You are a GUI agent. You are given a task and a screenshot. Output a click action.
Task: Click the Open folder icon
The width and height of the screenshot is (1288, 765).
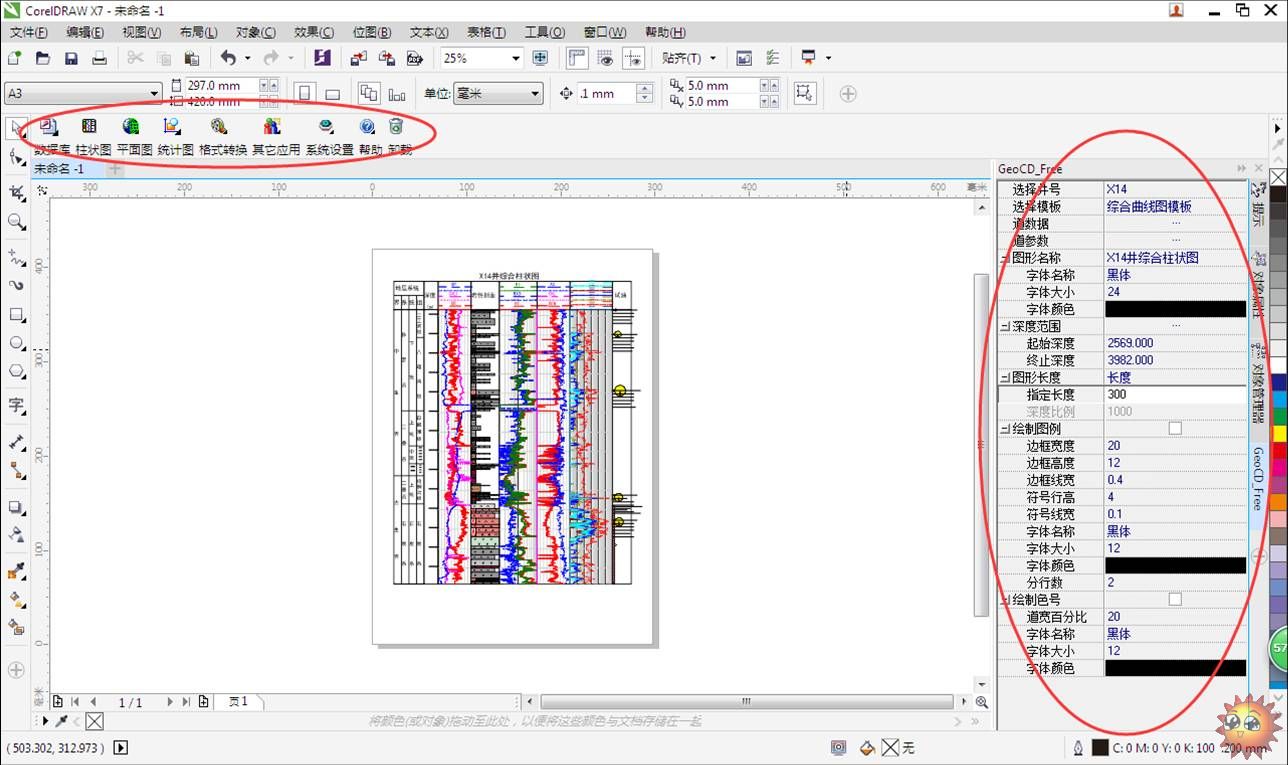pos(43,58)
